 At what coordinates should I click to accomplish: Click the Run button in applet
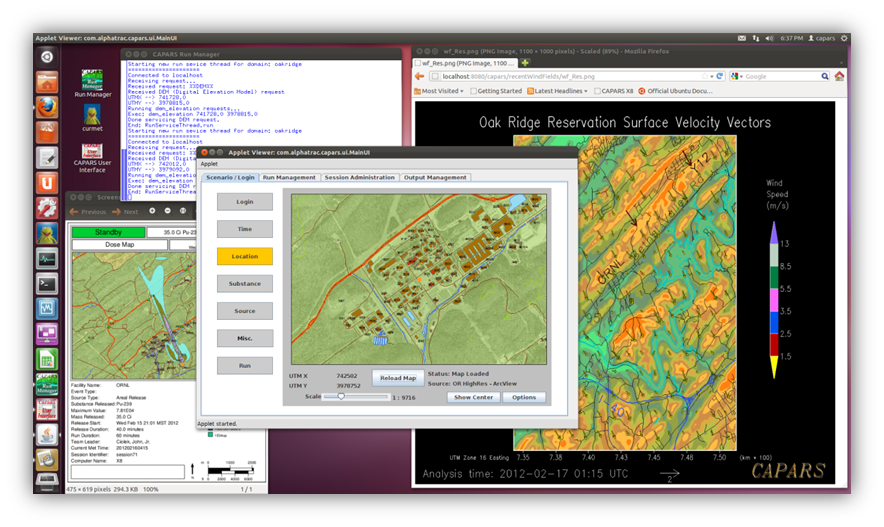pyautogui.click(x=245, y=366)
